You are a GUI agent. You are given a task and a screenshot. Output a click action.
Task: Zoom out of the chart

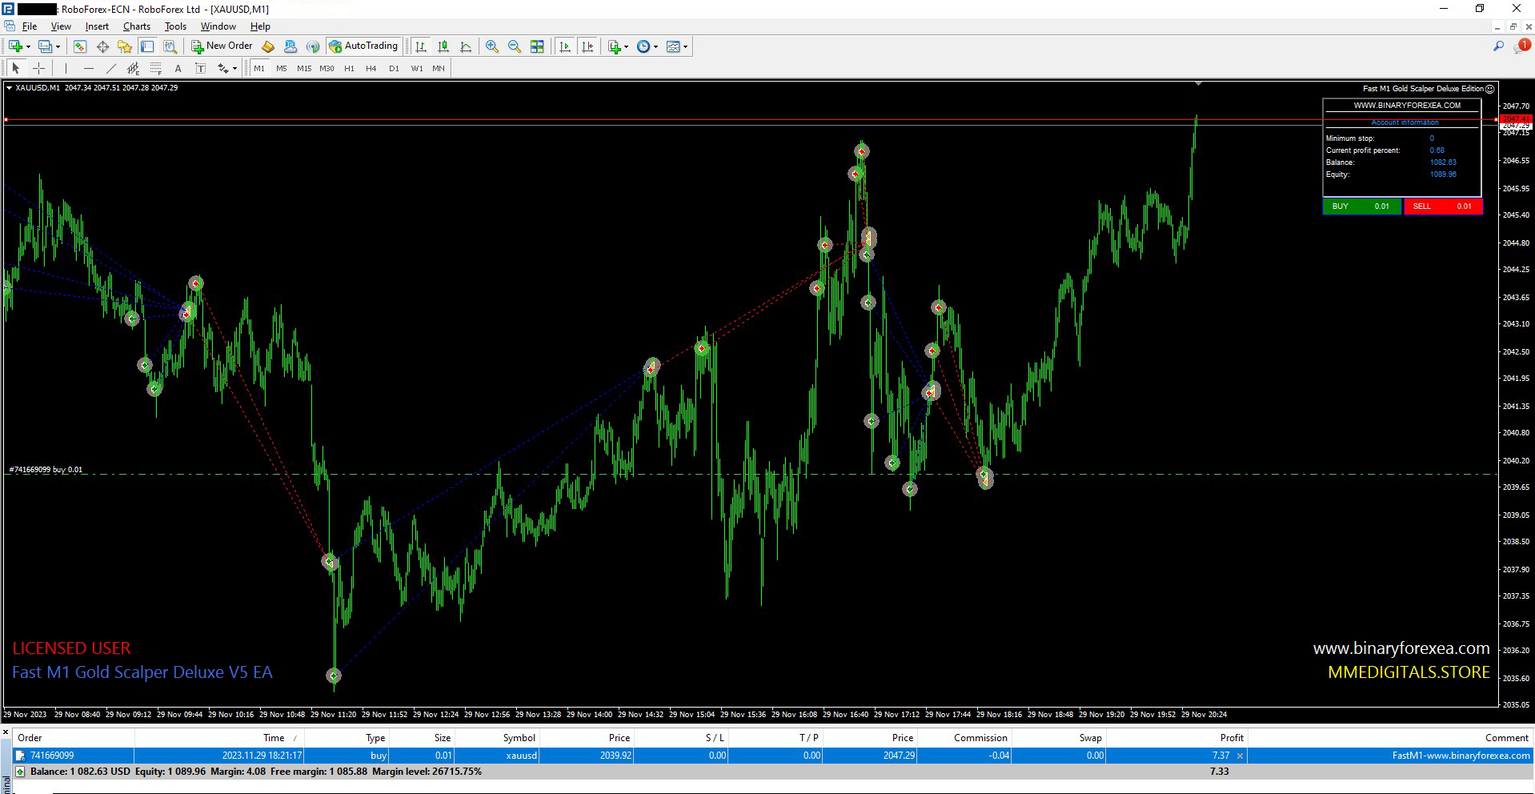(x=514, y=46)
